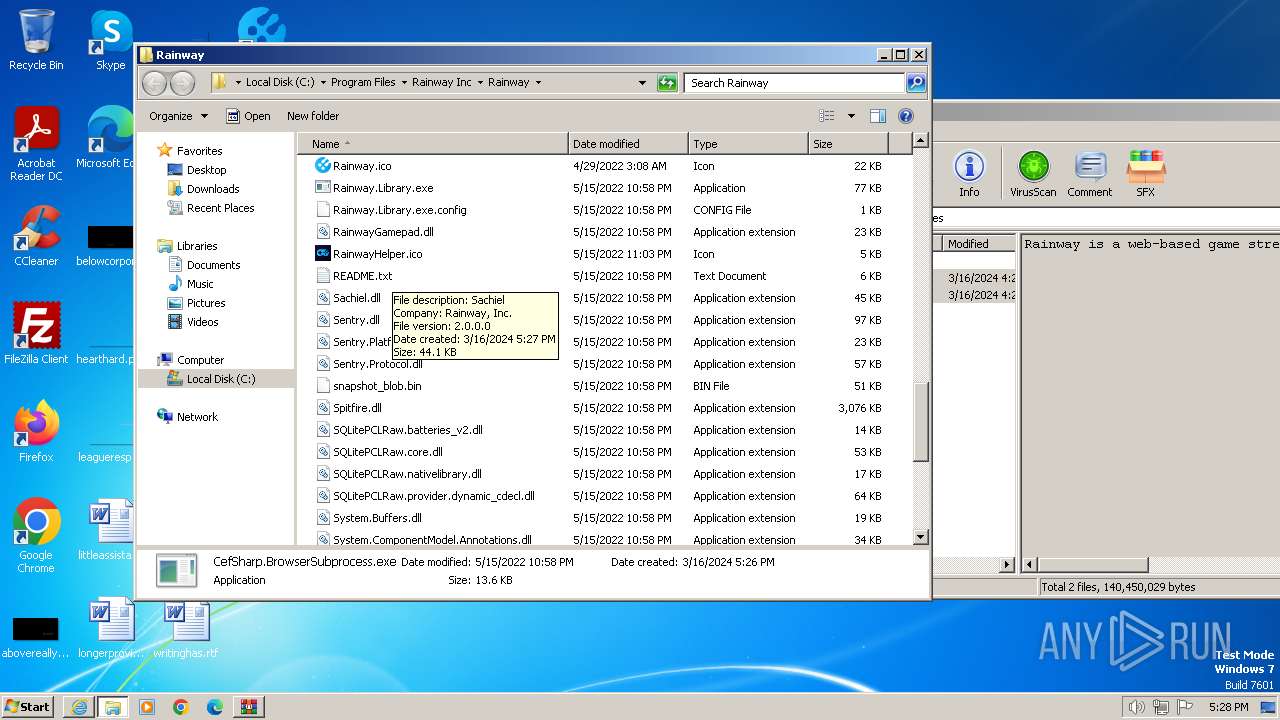Select Documents under Libraries

pyautogui.click(x=213, y=265)
